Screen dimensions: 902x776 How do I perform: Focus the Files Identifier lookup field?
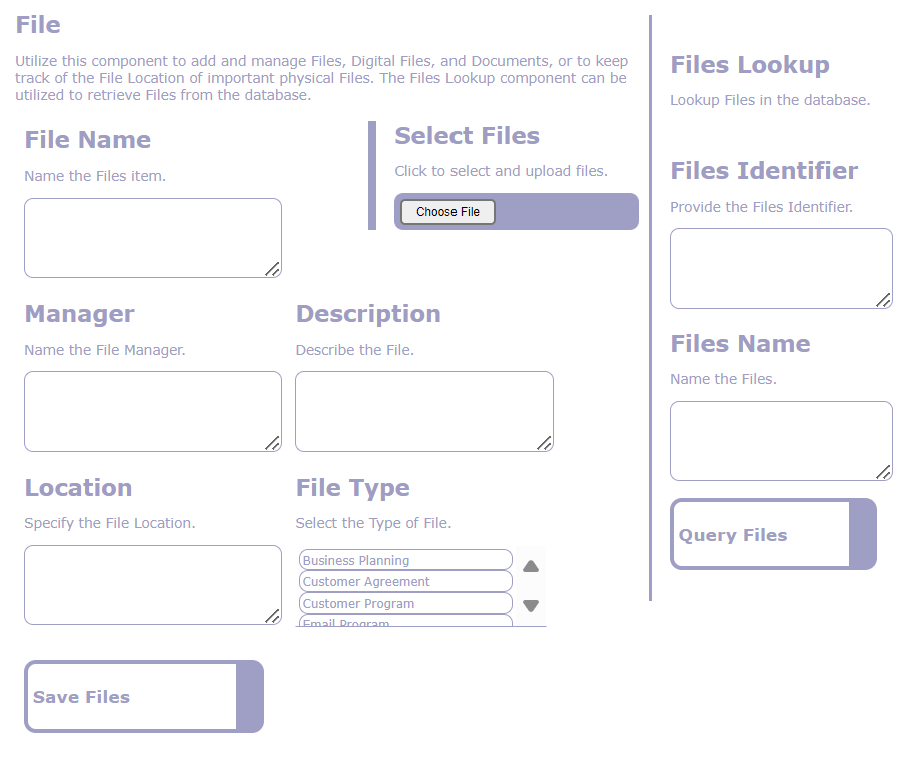tap(780, 268)
